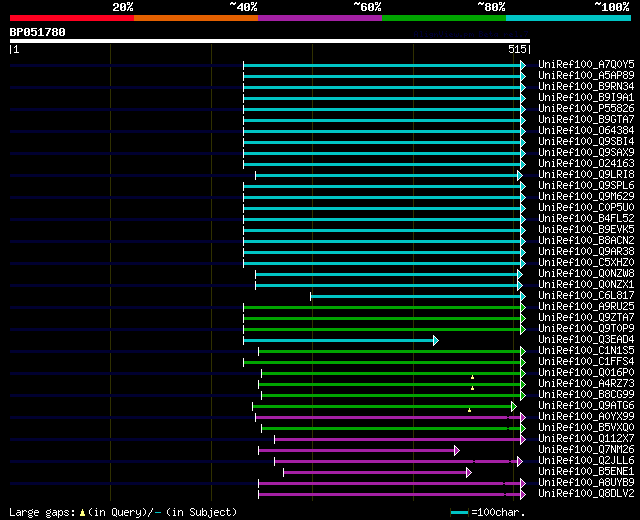Select the UniRef100_C5XHZ0 label
Screen dimensions: 640x520
point(586,263)
